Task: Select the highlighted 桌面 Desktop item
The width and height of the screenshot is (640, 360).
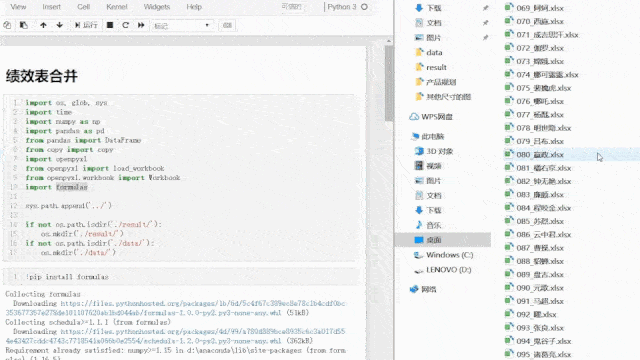Action: pyautogui.click(x=443, y=240)
